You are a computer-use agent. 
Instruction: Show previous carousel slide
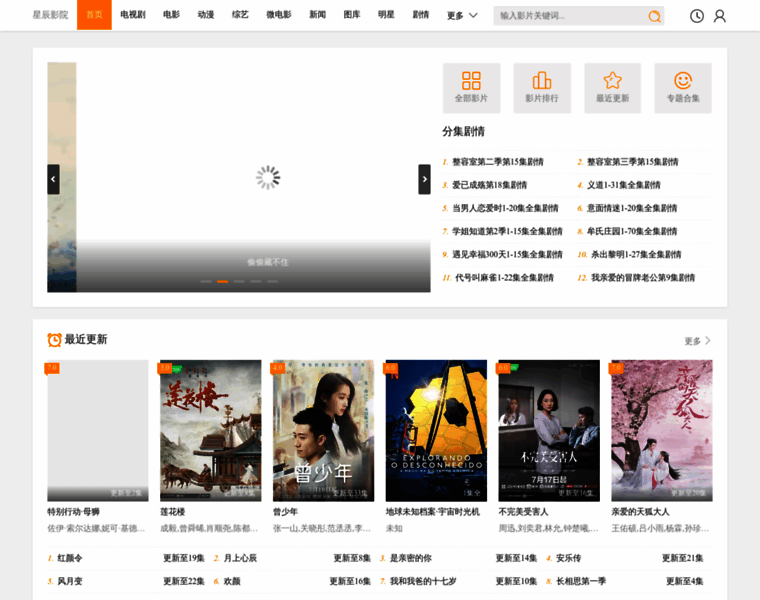53,179
